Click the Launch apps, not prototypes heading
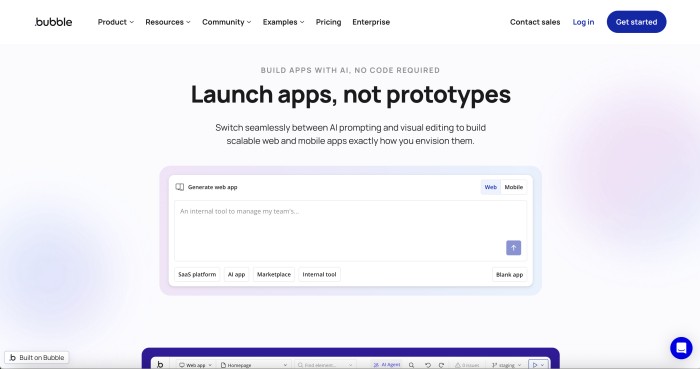Image resolution: width=700 pixels, height=369 pixels. tap(350, 95)
